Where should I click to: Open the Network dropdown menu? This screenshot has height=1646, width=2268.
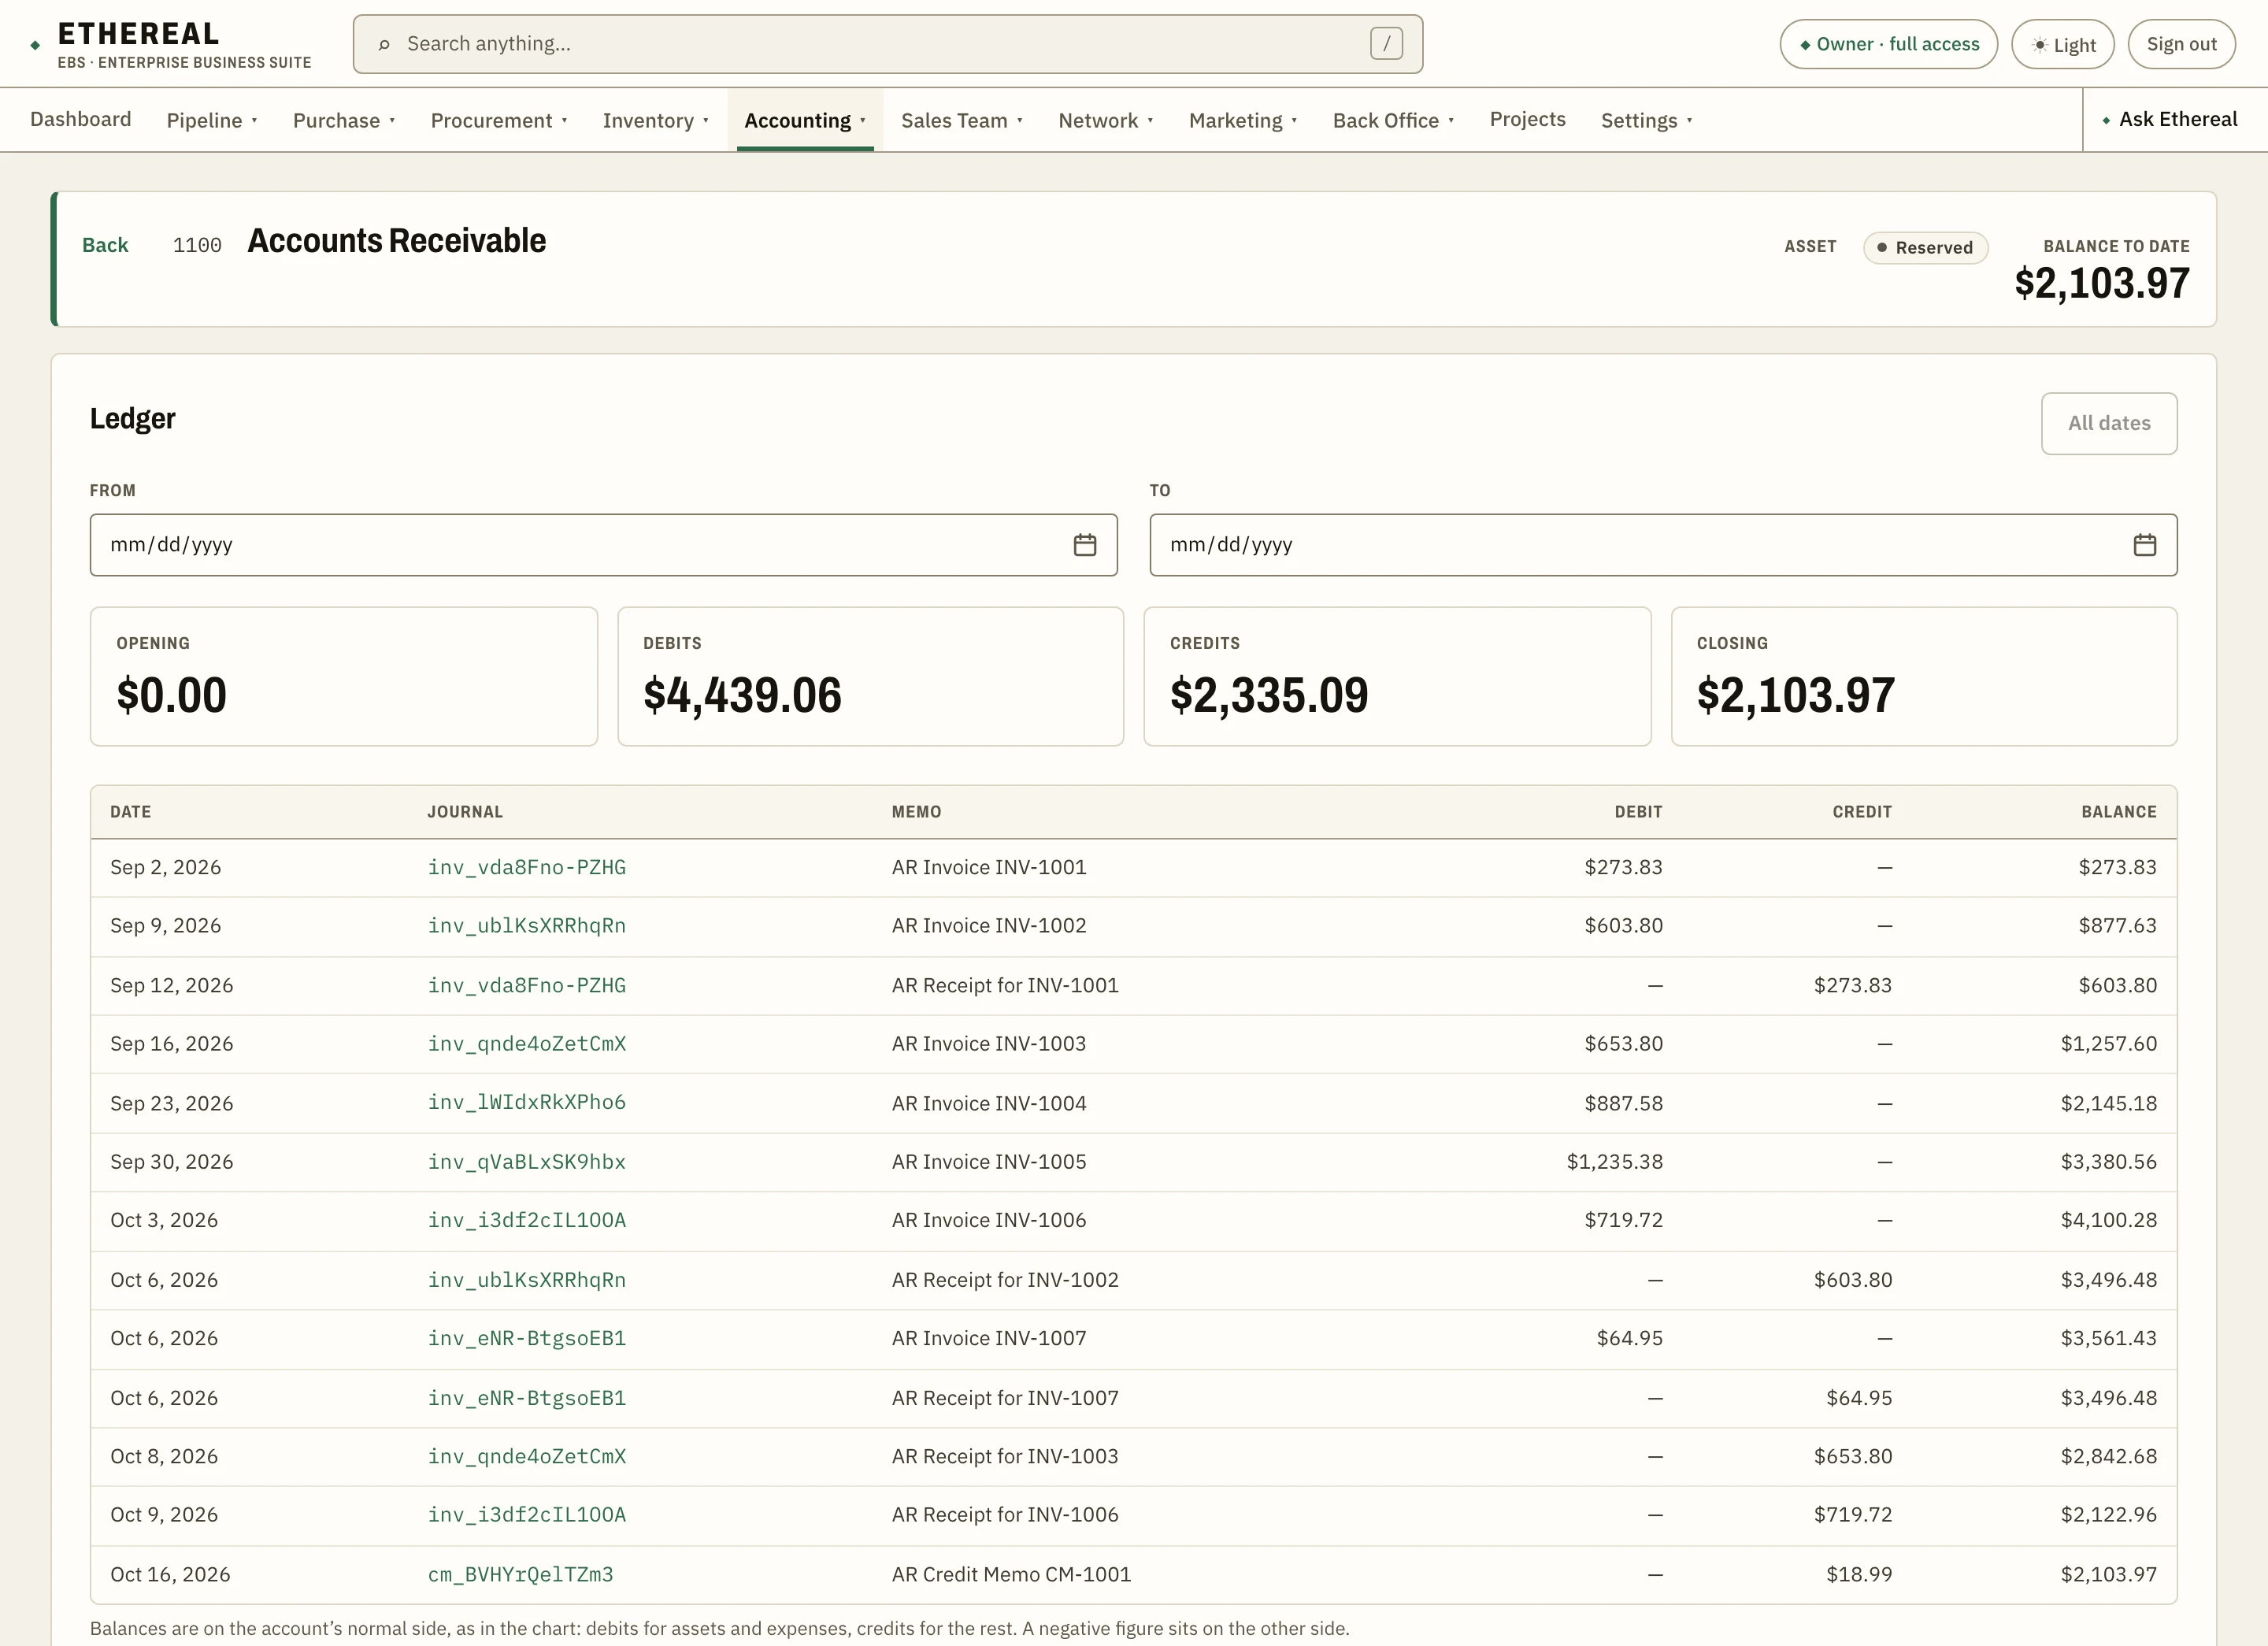click(1106, 120)
